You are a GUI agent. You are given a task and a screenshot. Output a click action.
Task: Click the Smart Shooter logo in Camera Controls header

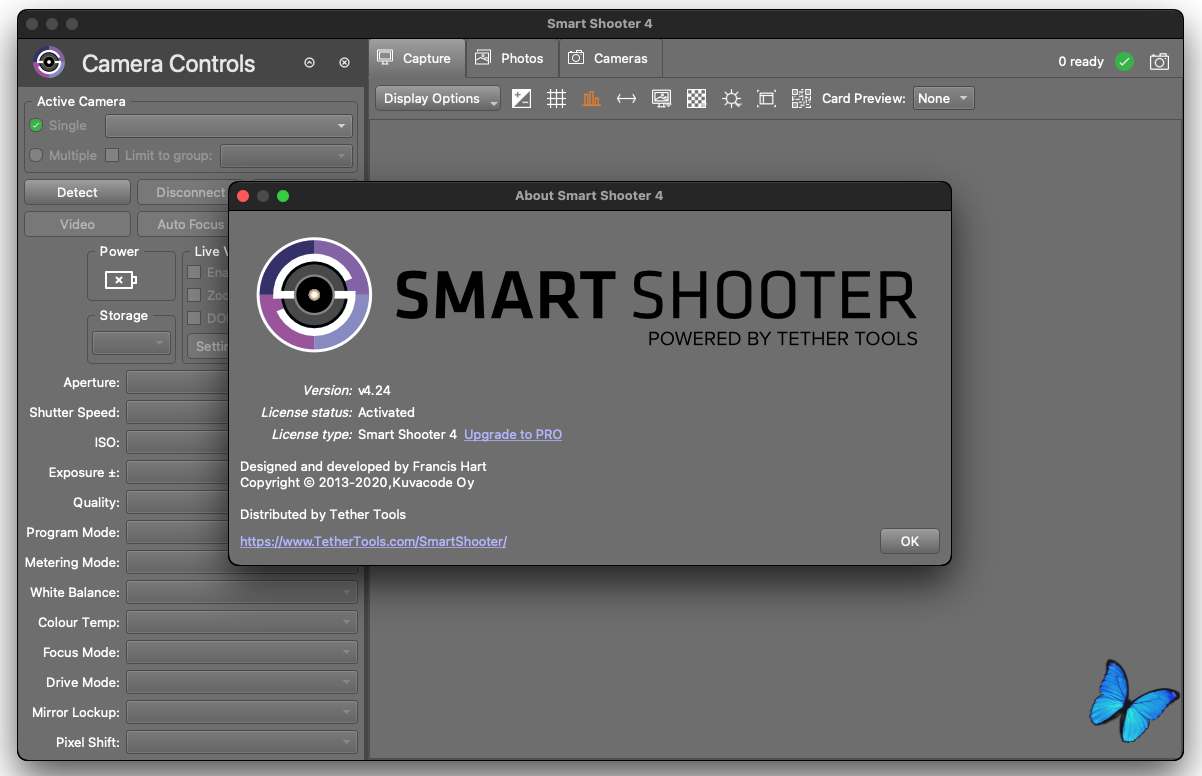pos(48,62)
